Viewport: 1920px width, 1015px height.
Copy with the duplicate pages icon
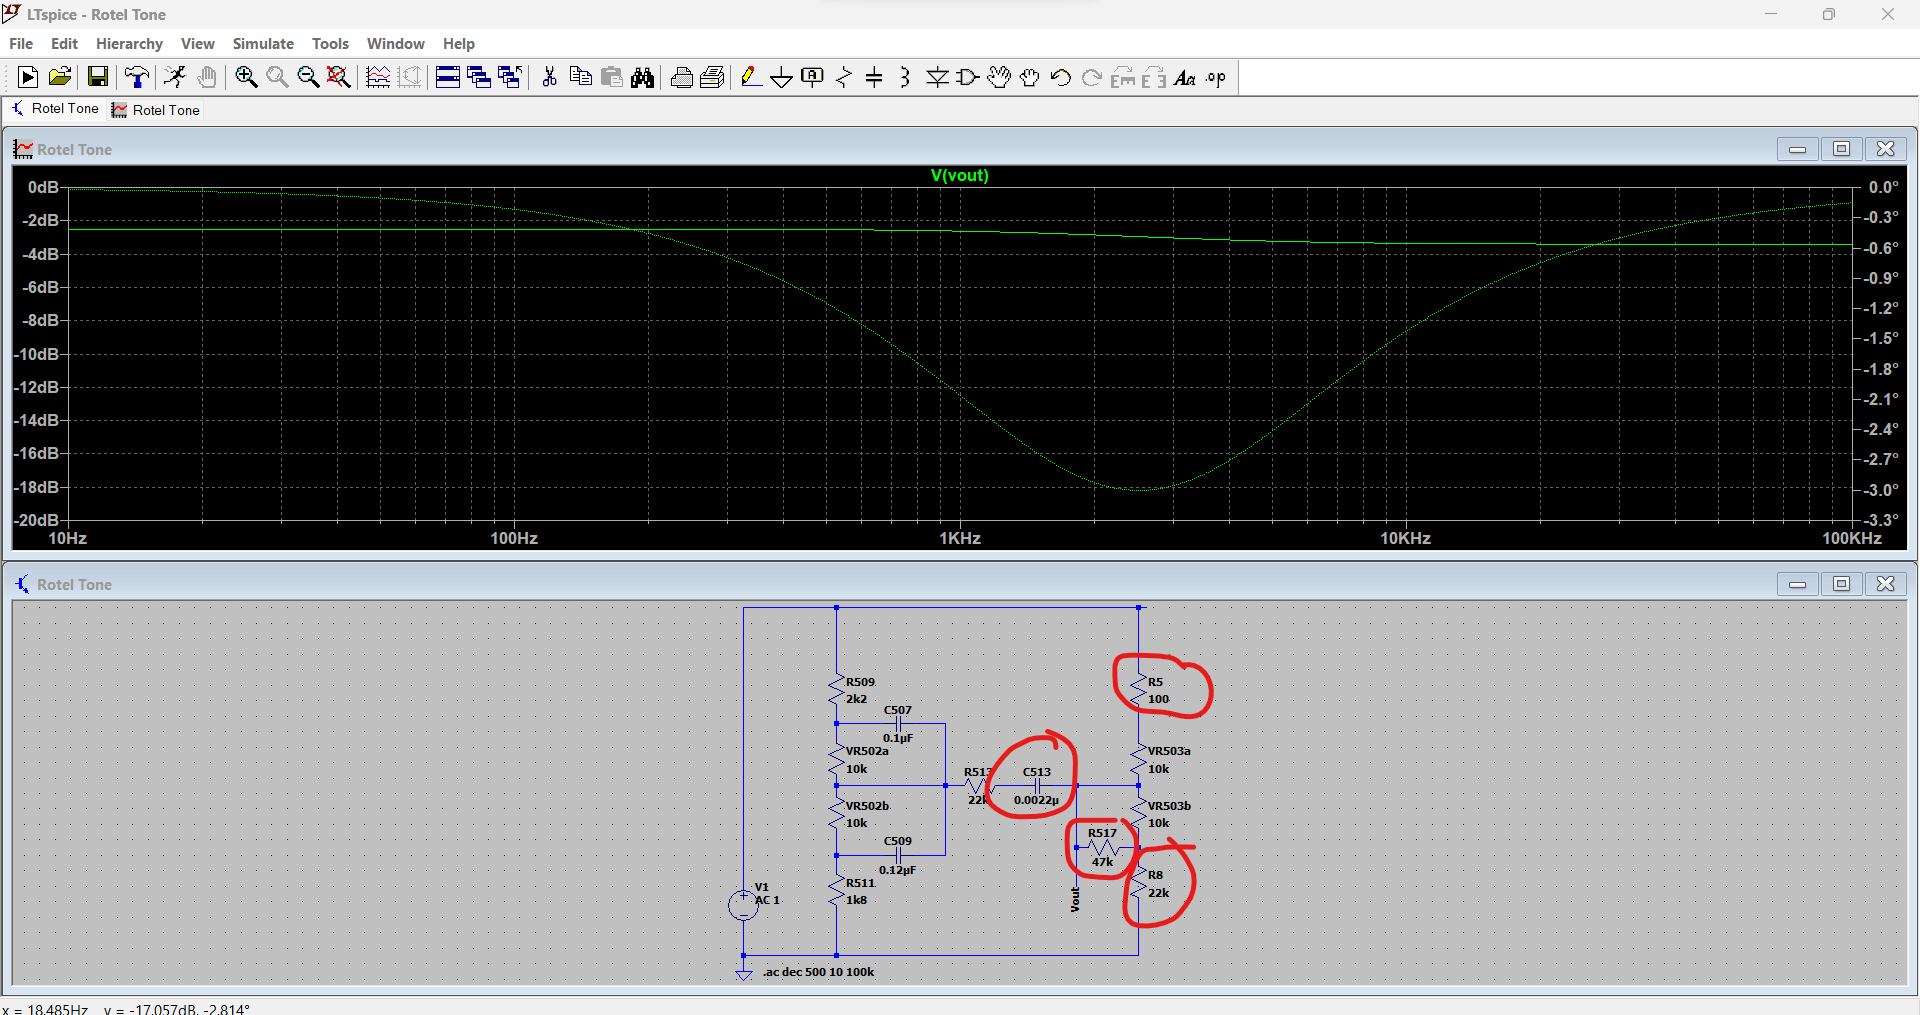(x=580, y=77)
